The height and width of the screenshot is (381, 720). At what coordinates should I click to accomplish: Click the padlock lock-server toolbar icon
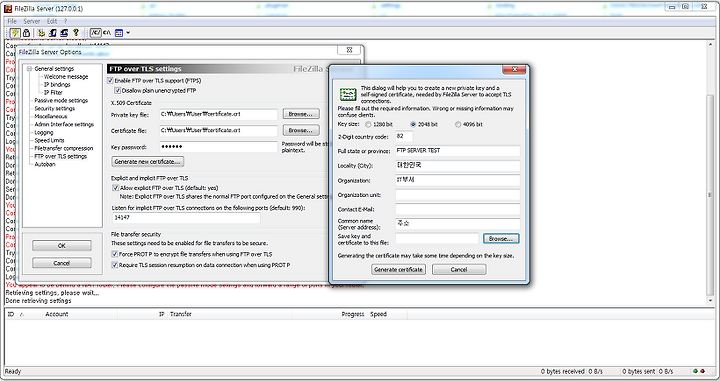(x=27, y=33)
